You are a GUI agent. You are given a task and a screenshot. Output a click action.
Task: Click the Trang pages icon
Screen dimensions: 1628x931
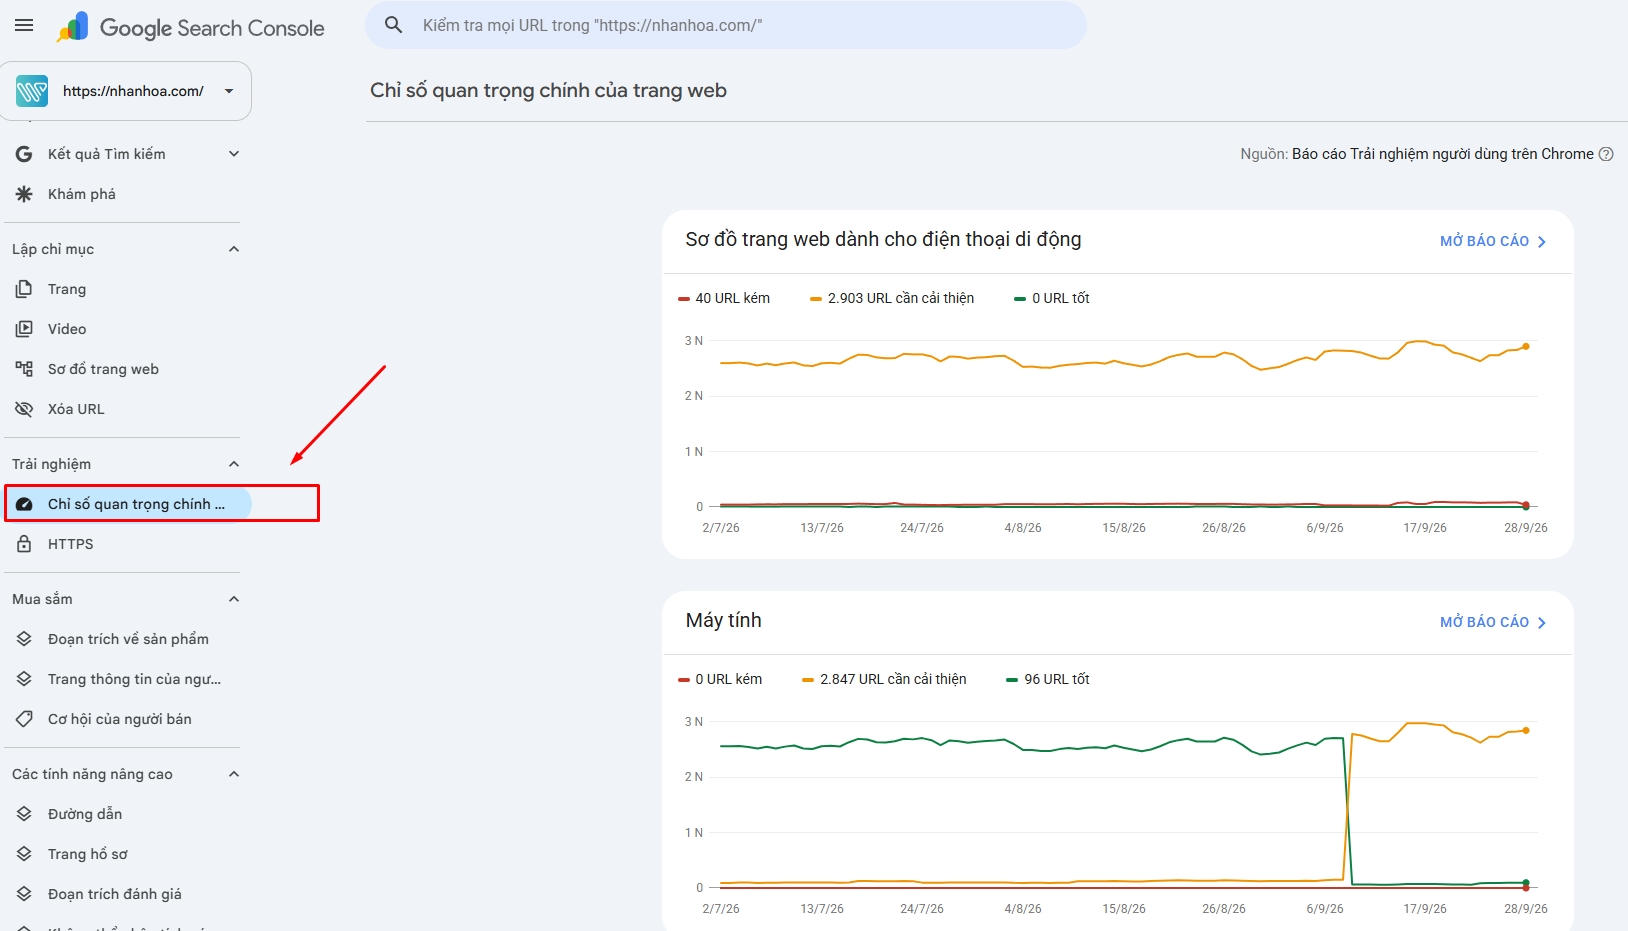[x=24, y=289]
